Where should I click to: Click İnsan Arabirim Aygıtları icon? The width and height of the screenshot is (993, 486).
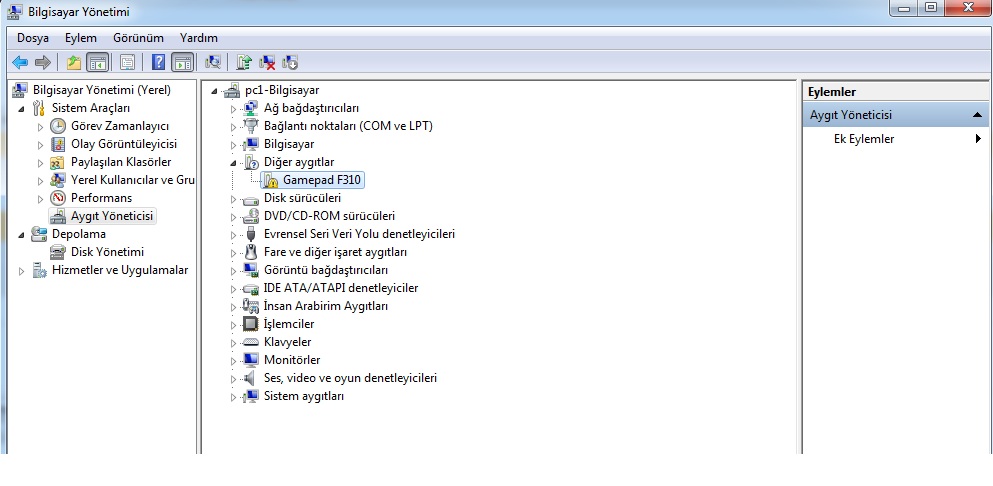coord(251,306)
